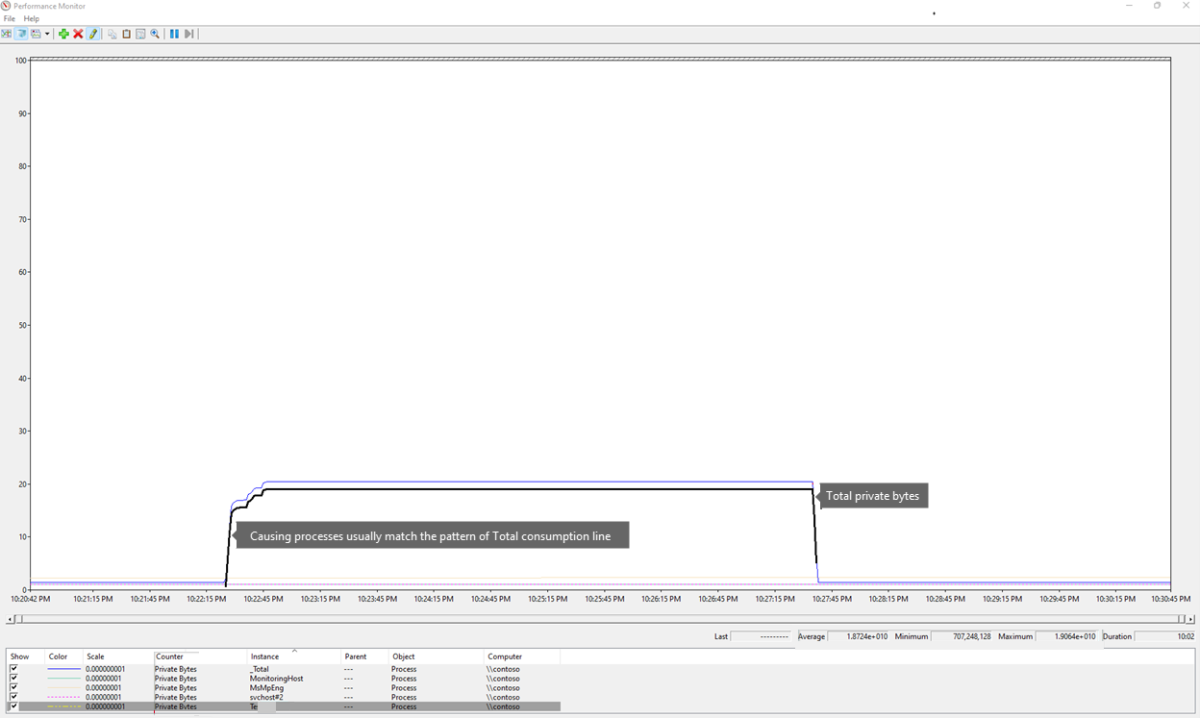This screenshot has height=718, width=1200.
Task: Click Change Graph Type icon
Action: click(x=36, y=34)
